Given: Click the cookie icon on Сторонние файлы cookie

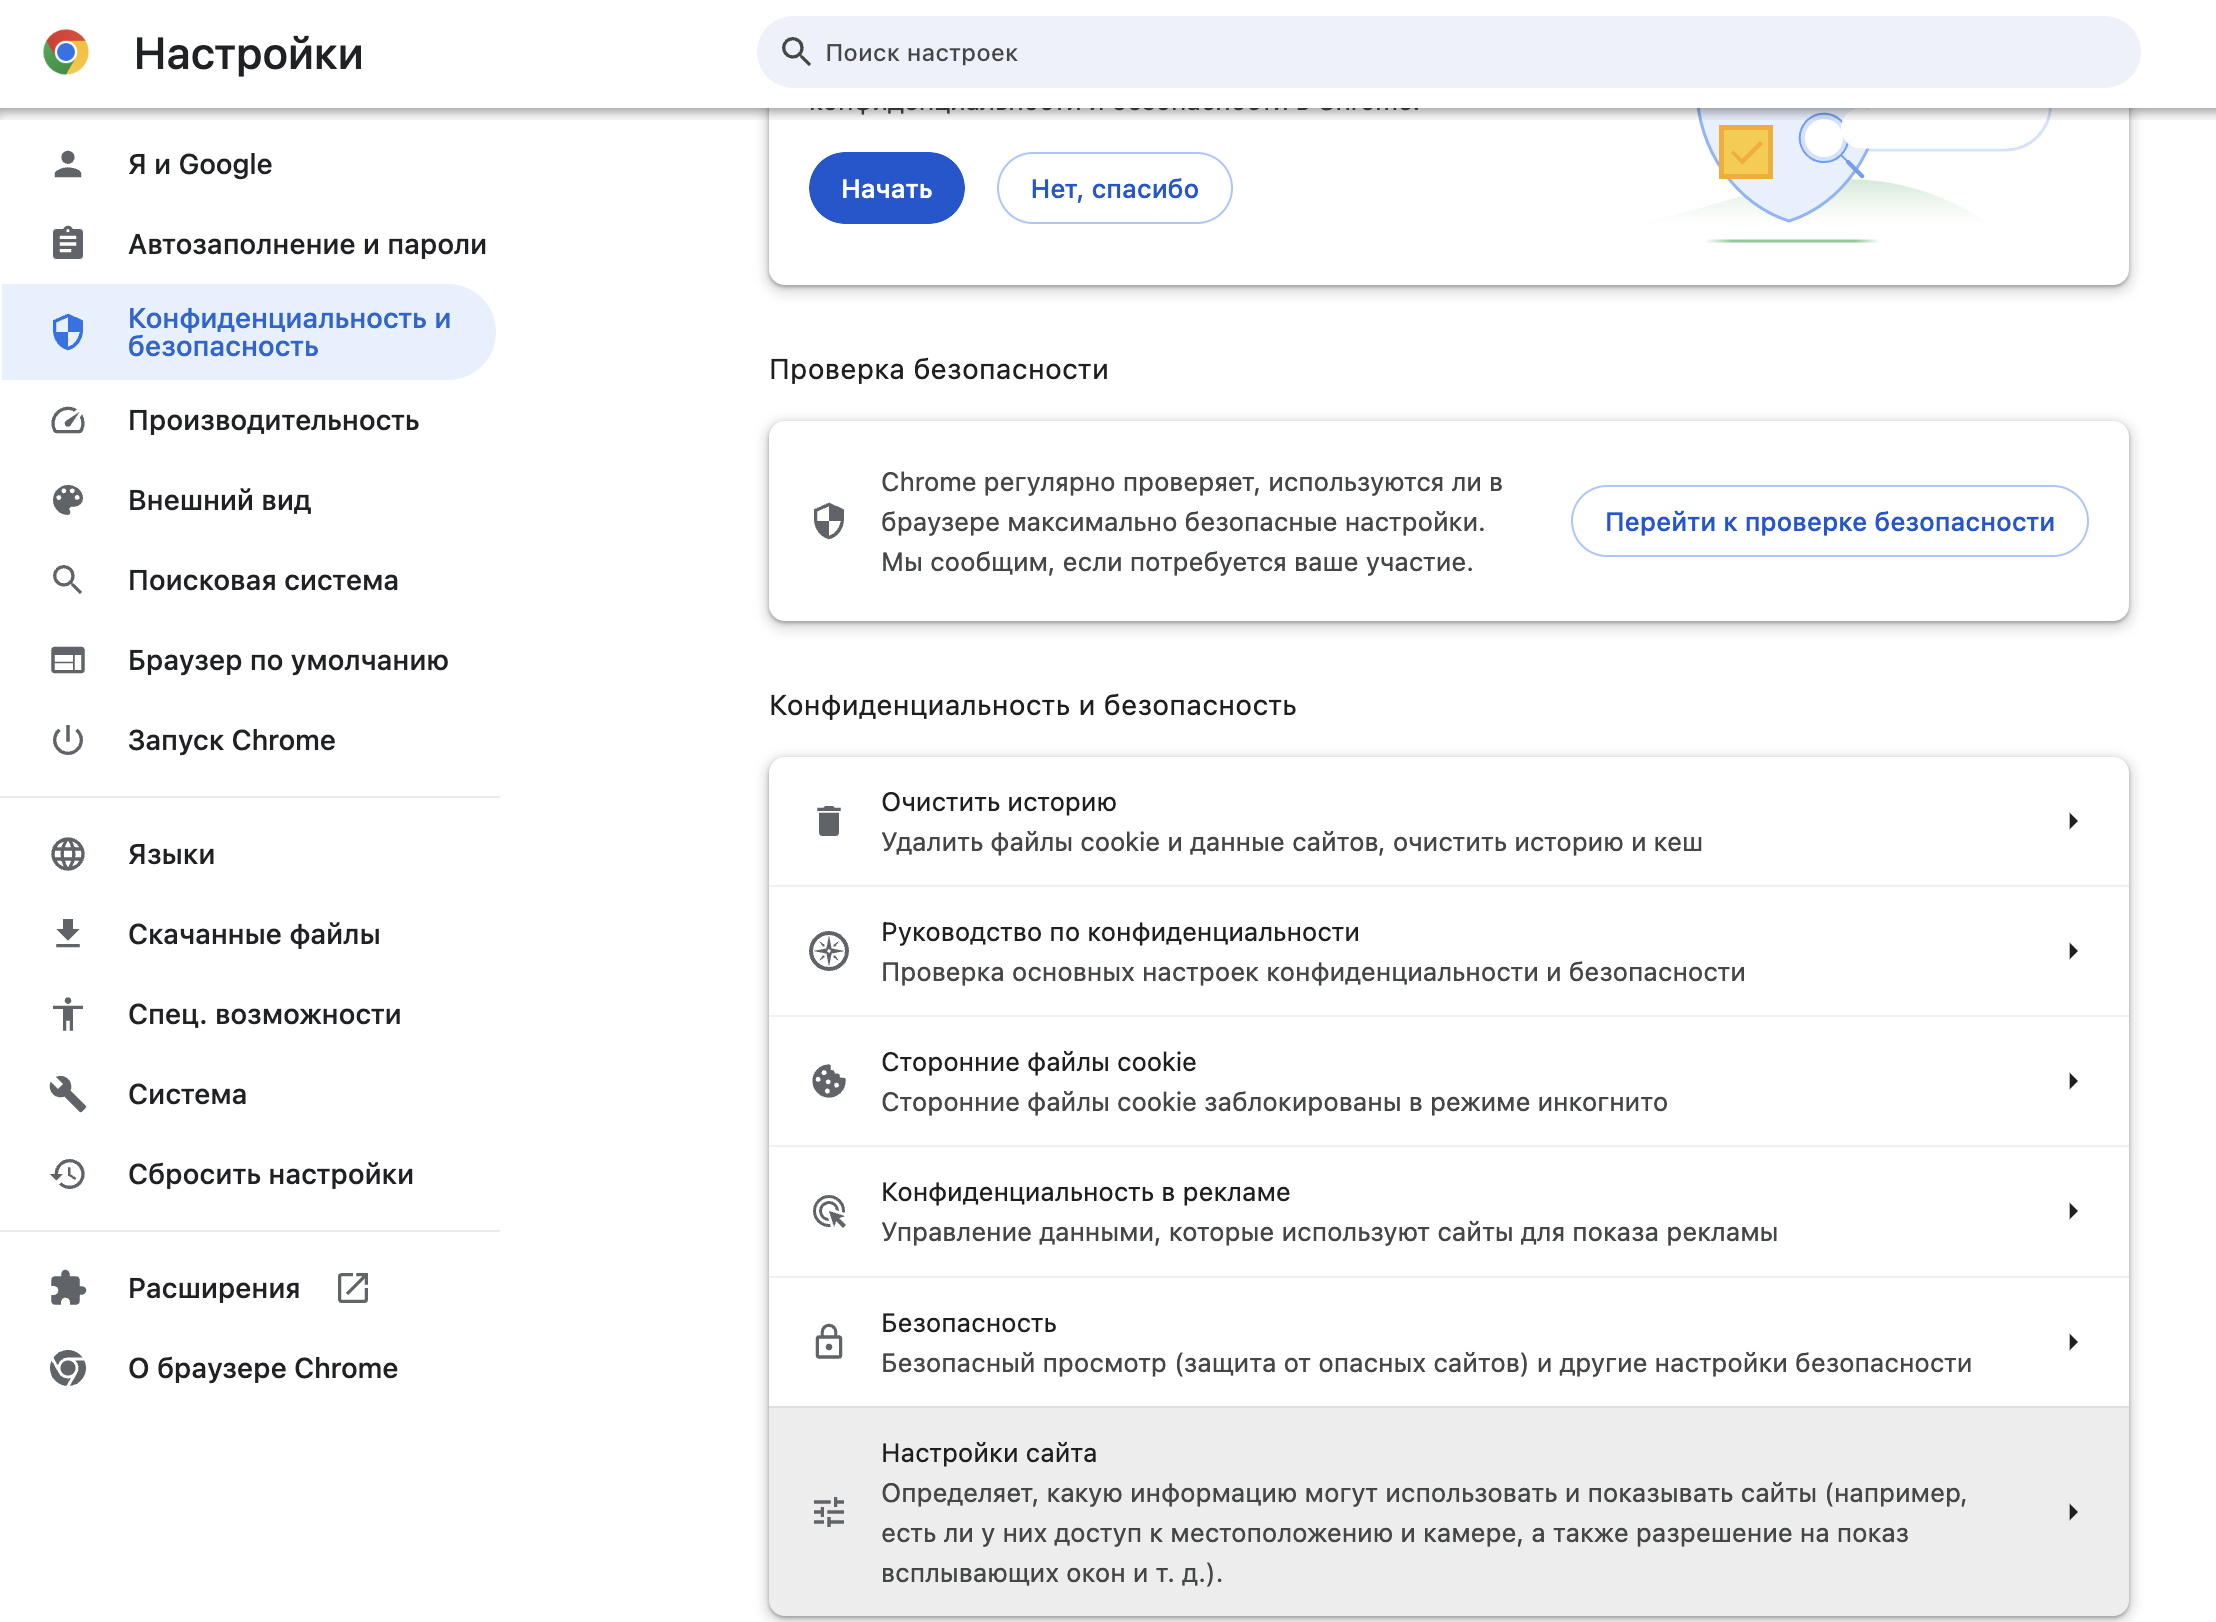Looking at the screenshot, I should tap(828, 1082).
